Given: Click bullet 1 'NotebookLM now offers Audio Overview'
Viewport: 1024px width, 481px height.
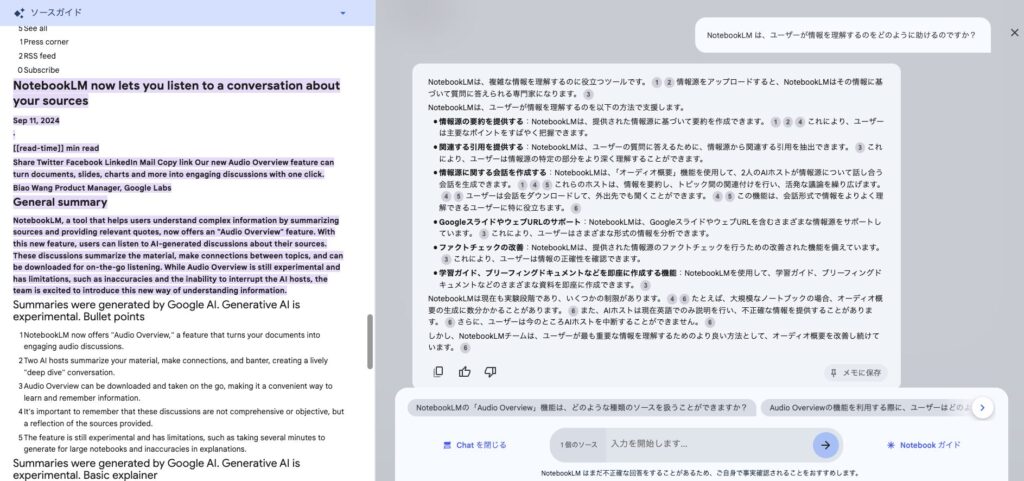Looking at the screenshot, I should pyautogui.click(x=171, y=341).
